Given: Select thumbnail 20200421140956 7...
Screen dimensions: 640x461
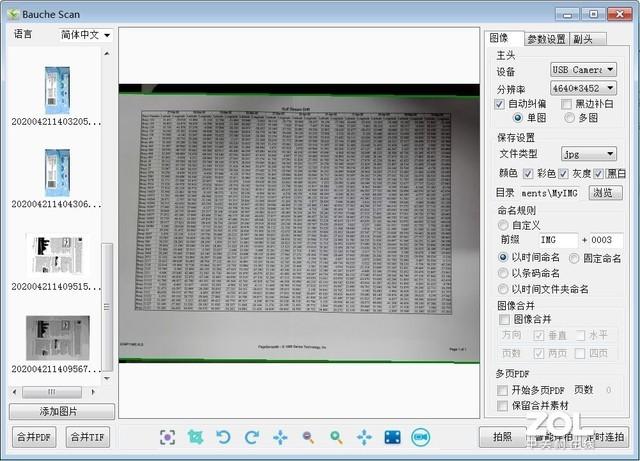Looking at the screenshot, I should point(58,337).
